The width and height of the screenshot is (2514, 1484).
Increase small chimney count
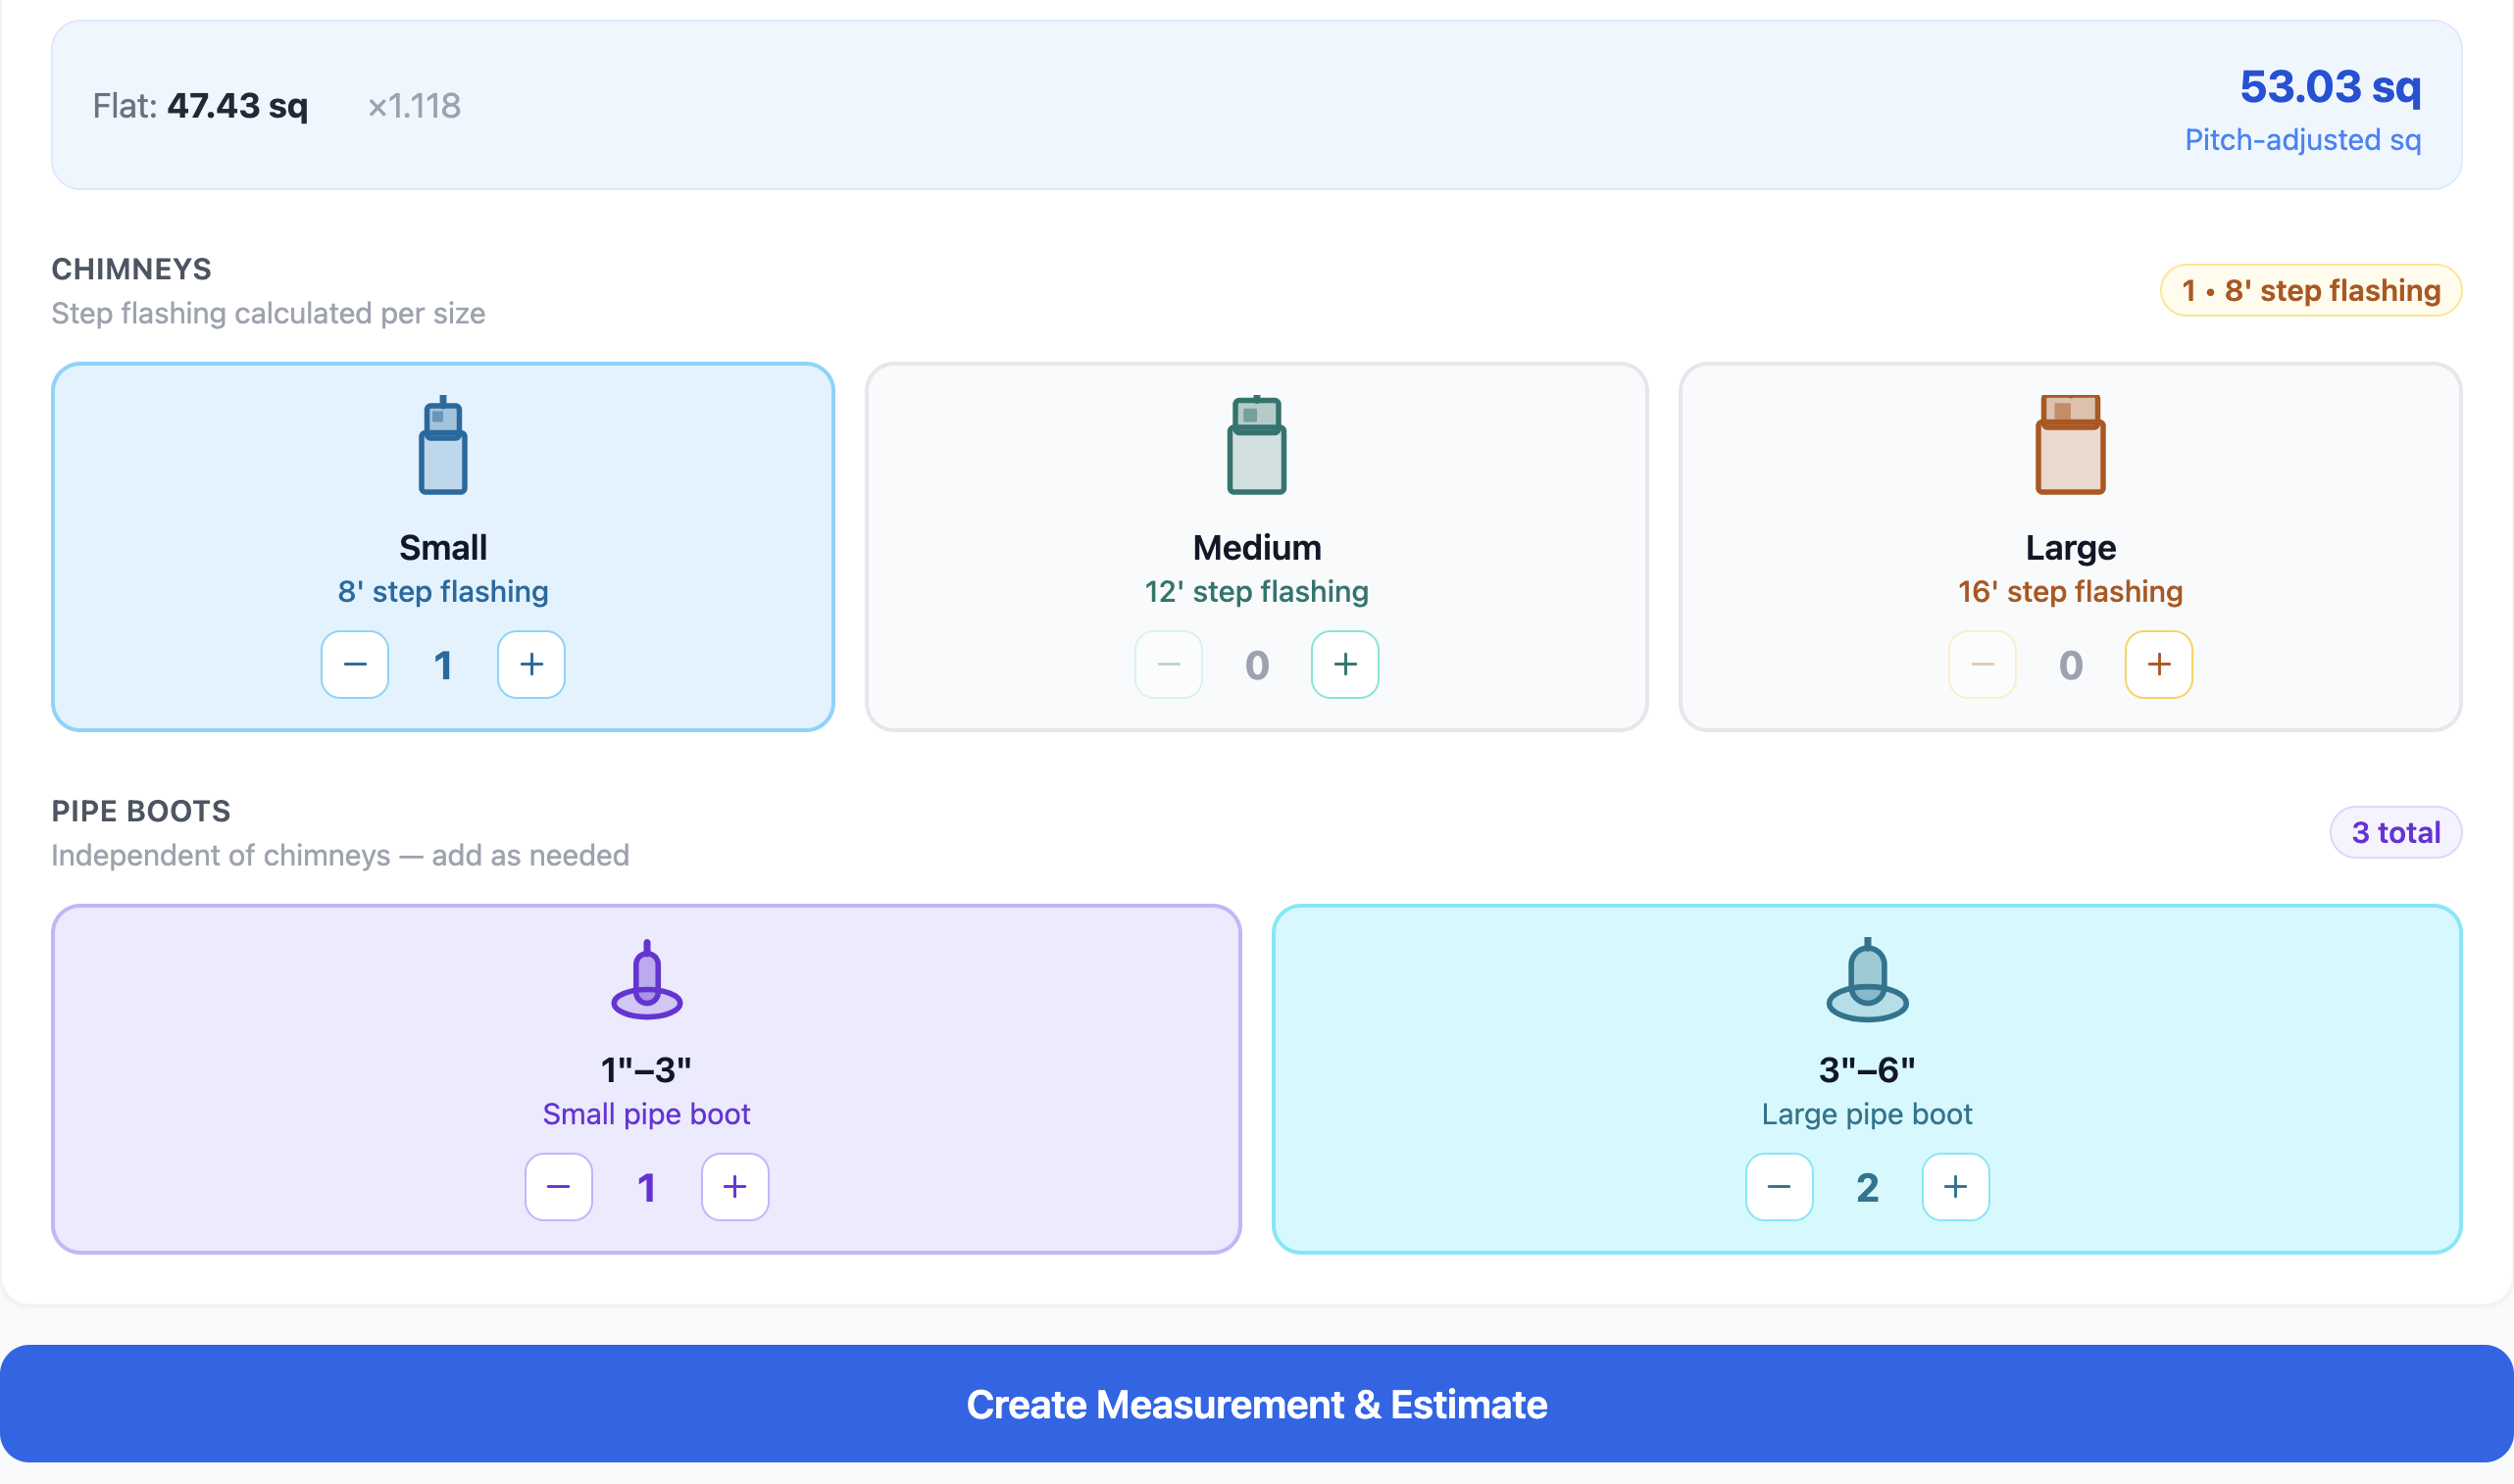(531, 664)
